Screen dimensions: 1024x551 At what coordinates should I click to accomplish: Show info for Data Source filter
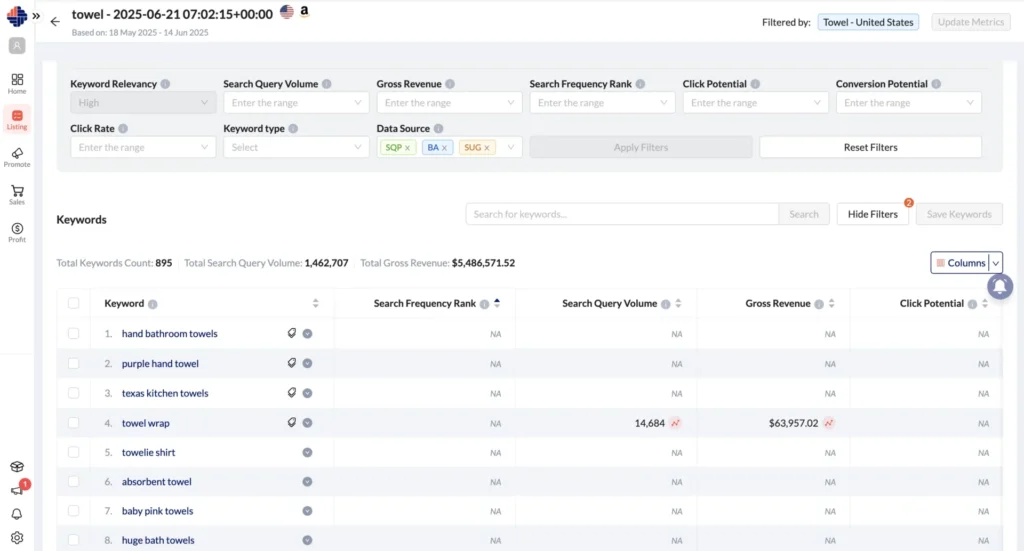[x=438, y=129]
